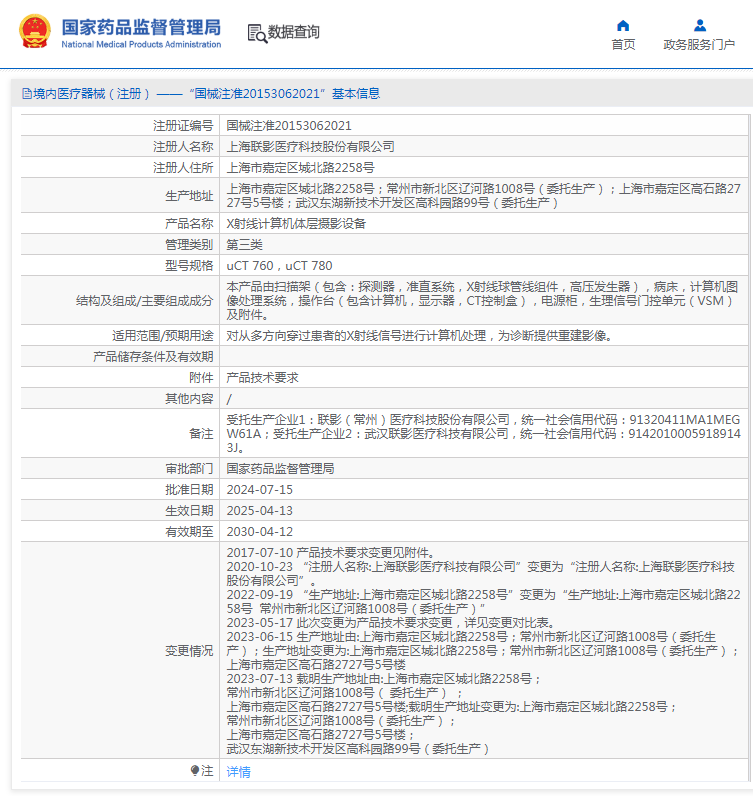Open the 数据查询 search icon
Viewport: 753px width, 796px height.
point(257,34)
